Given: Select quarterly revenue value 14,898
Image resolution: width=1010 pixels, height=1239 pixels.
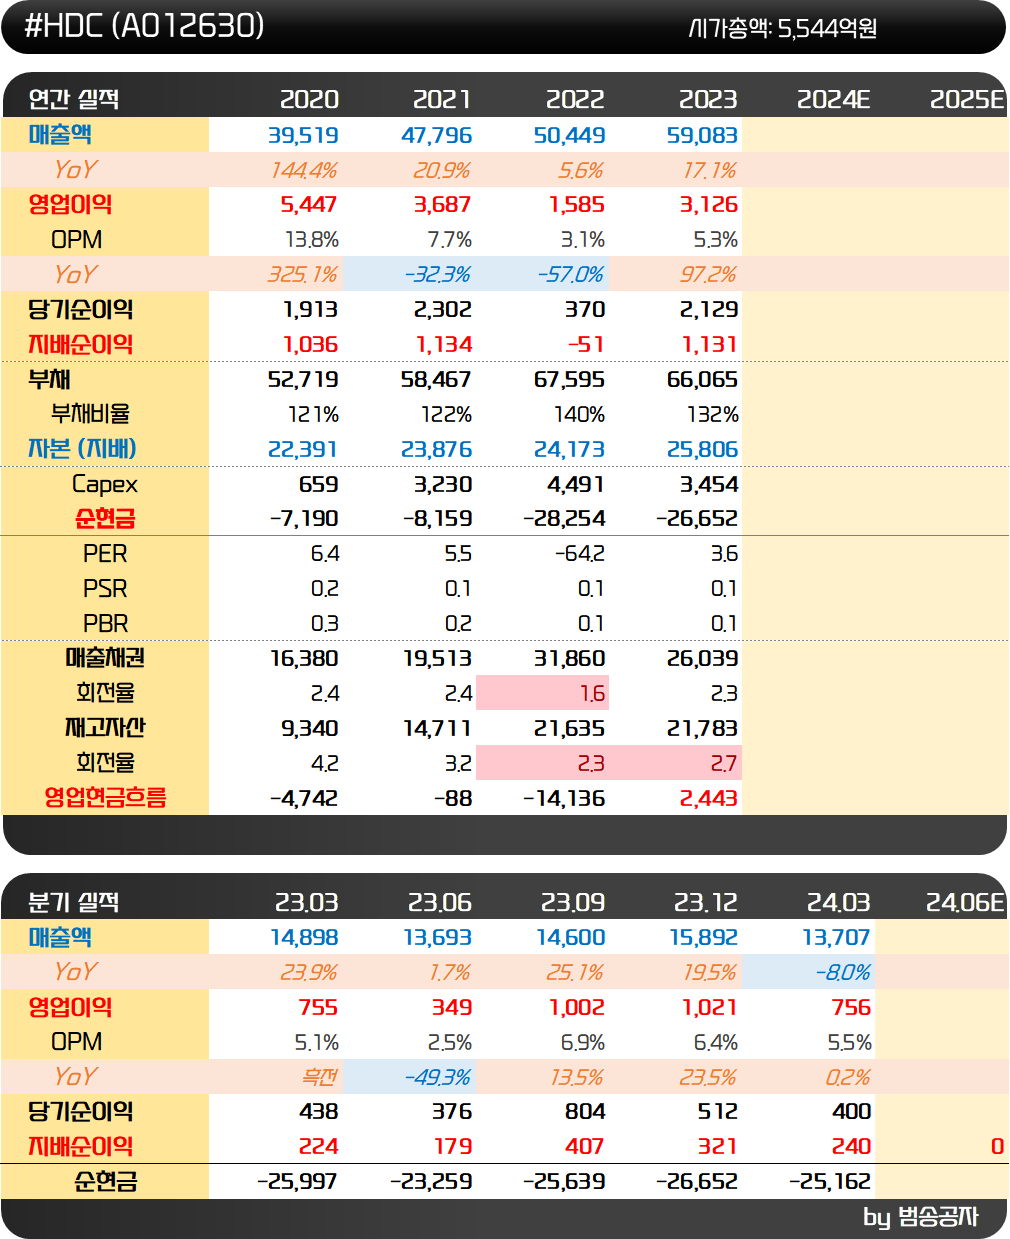Looking at the screenshot, I should click(x=304, y=938).
